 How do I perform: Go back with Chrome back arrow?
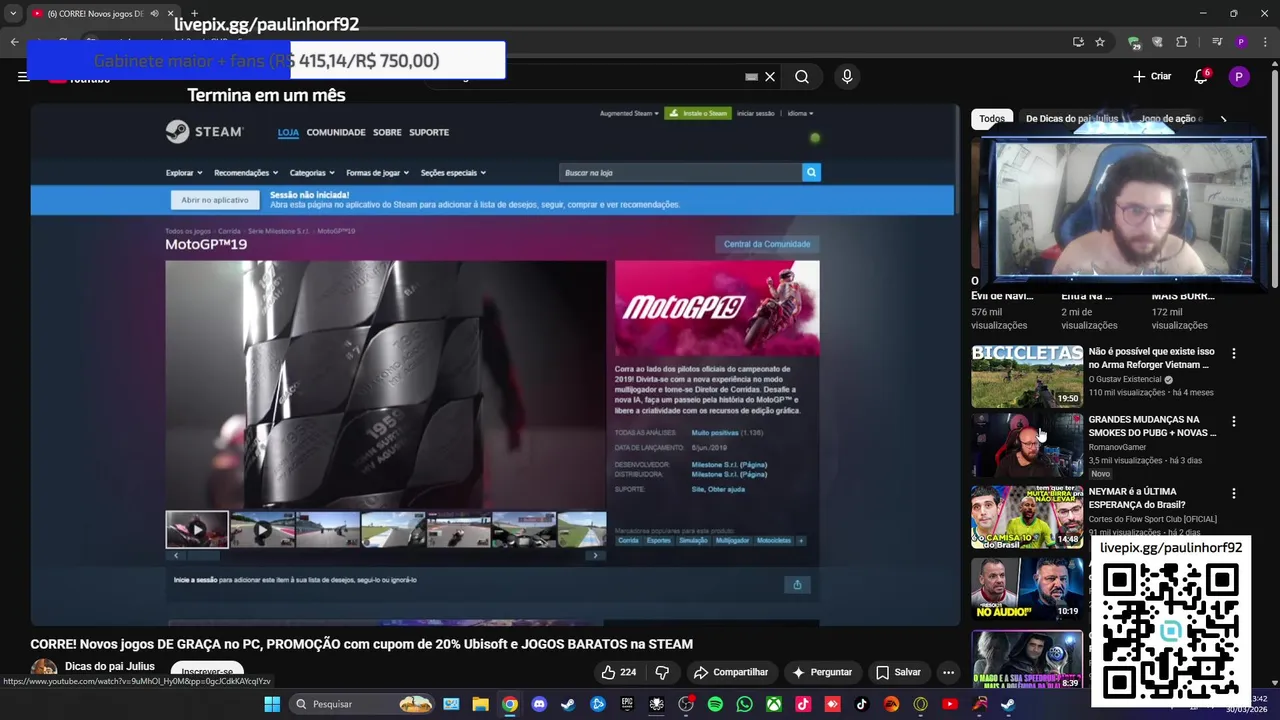click(x=14, y=42)
